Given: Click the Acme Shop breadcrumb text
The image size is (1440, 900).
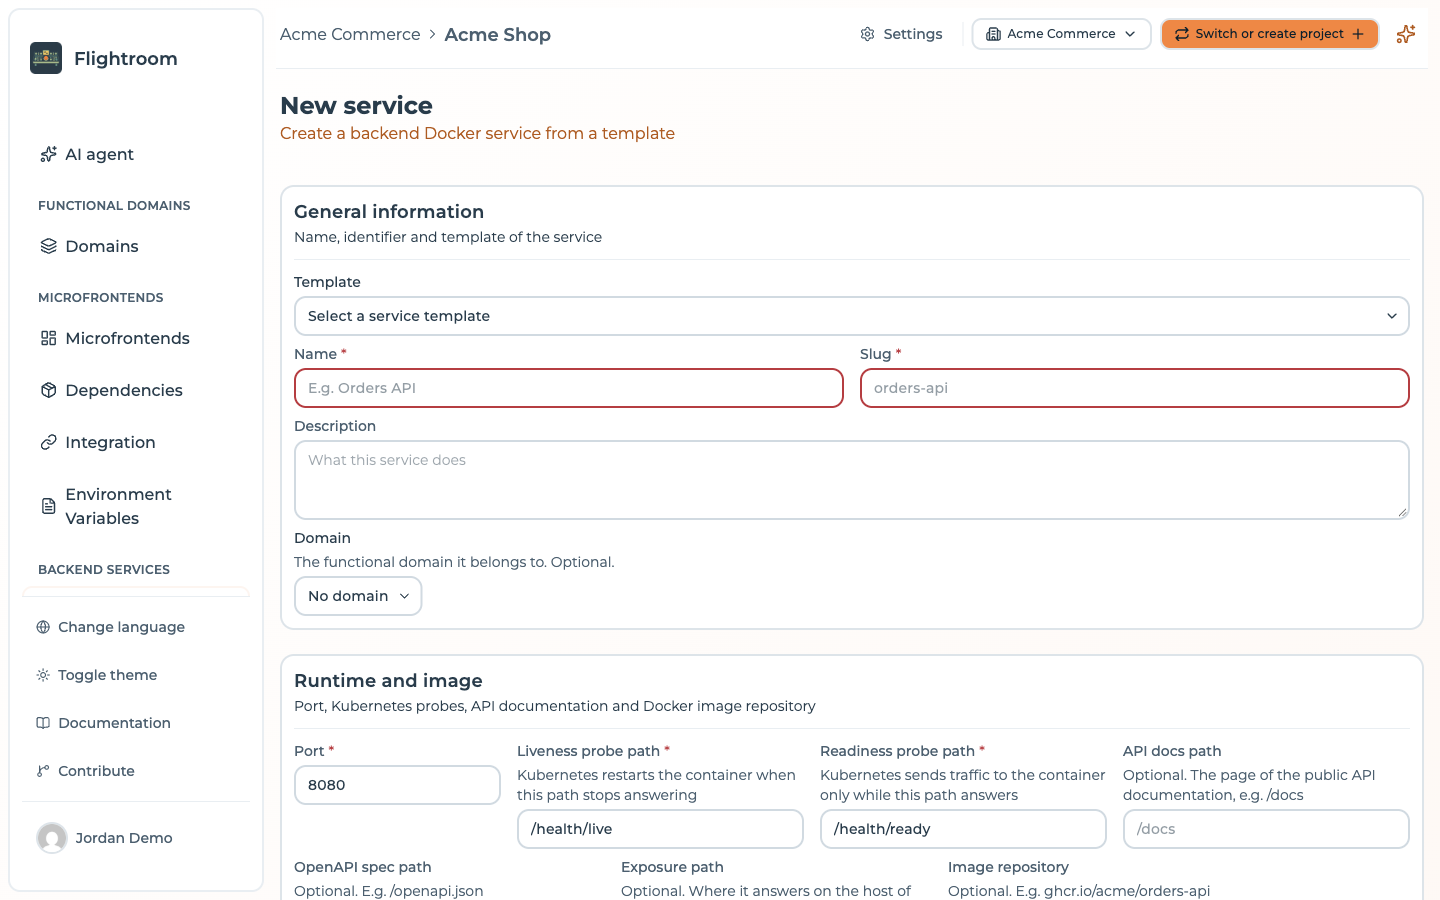Looking at the screenshot, I should coord(498,34).
